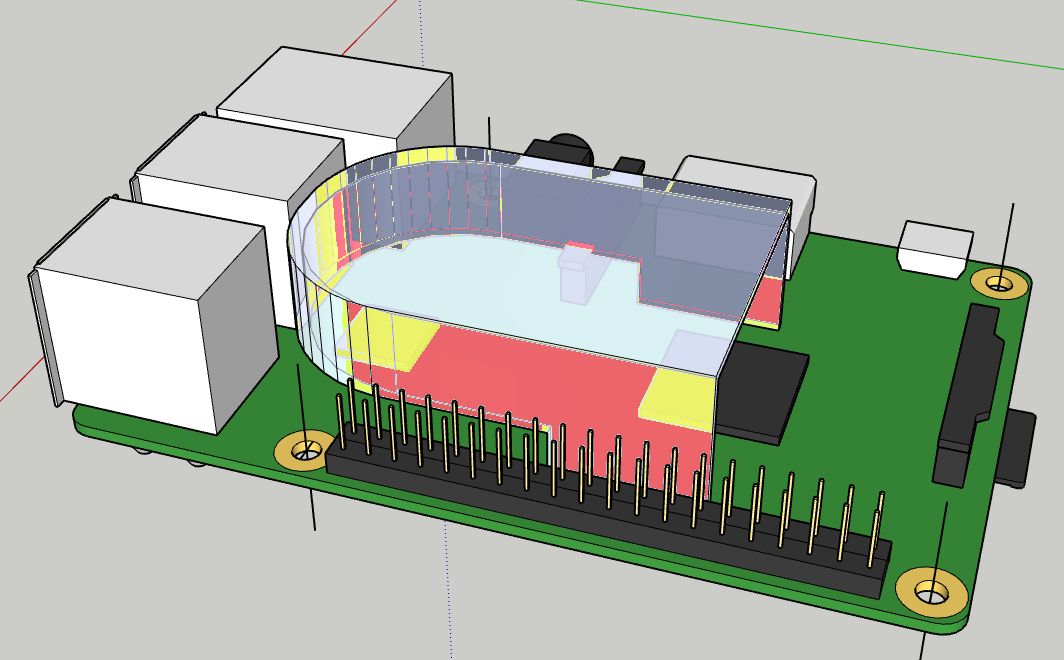The height and width of the screenshot is (660, 1064).
Task: Click gold mounting hole at board's front-right corner
Action: [x=931, y=592]
